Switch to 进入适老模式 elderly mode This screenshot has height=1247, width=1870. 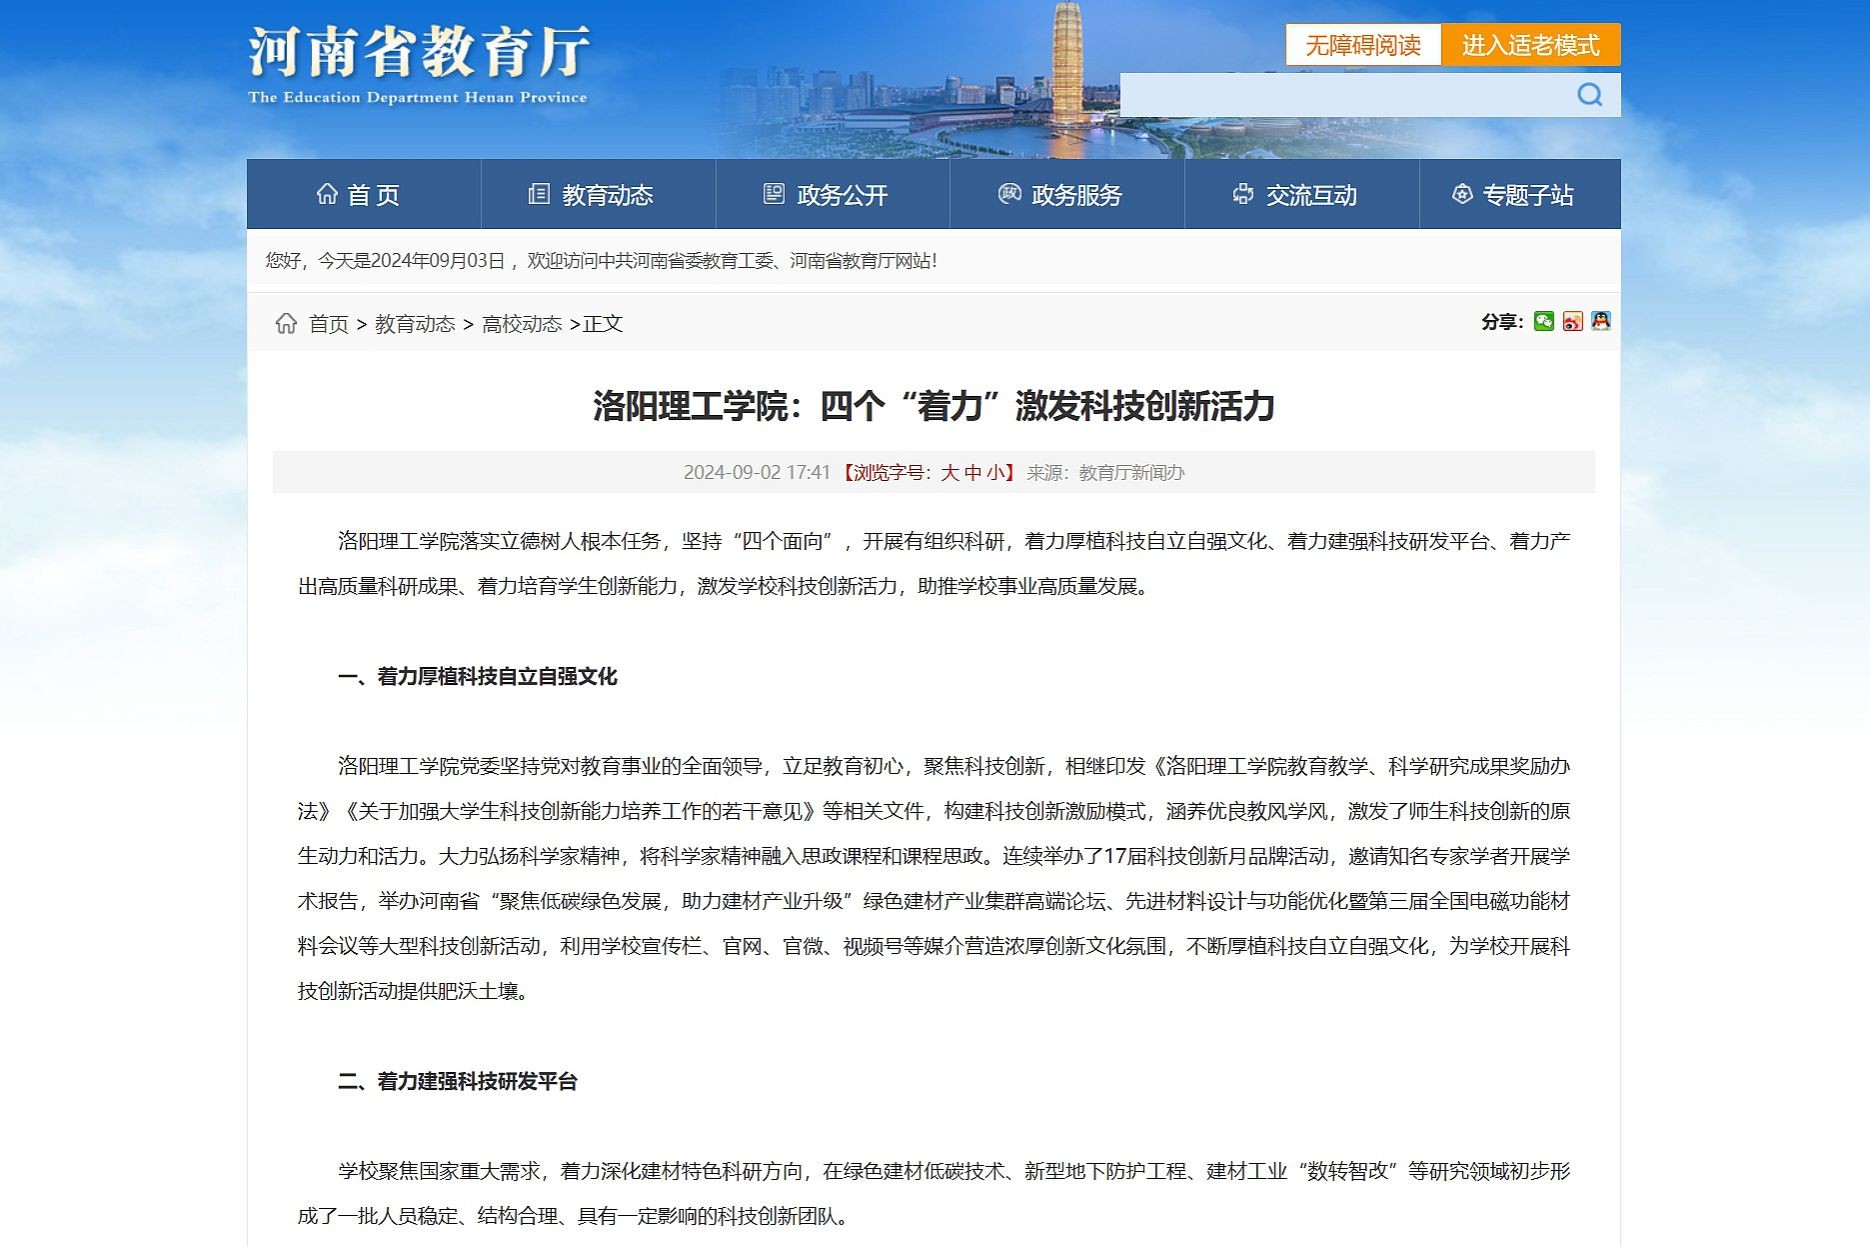(x=1530, y=45)
